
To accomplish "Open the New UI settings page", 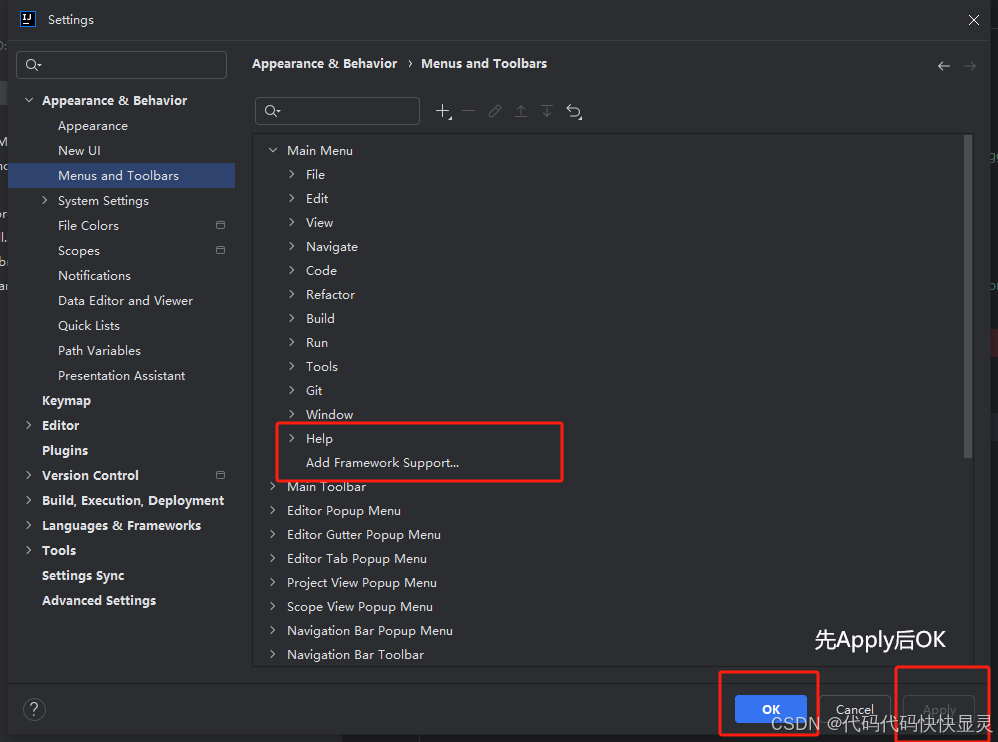I will pyautogui.click(x=80, y=151).
